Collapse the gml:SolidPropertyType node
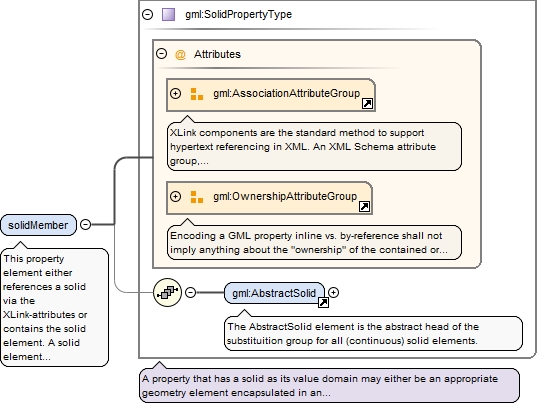538x406 pixels. pos(148,14)
